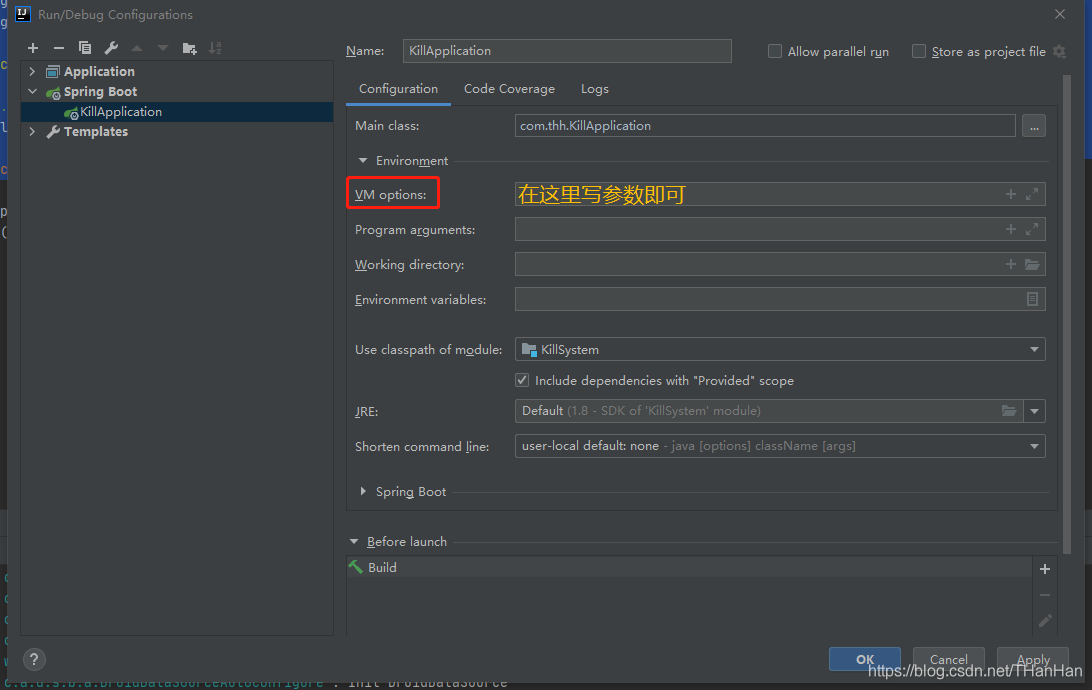Screen dimensions: 1092x690
Task: Browse for working directory folder
Action: pyautogui.click(x=1032, y=264)
